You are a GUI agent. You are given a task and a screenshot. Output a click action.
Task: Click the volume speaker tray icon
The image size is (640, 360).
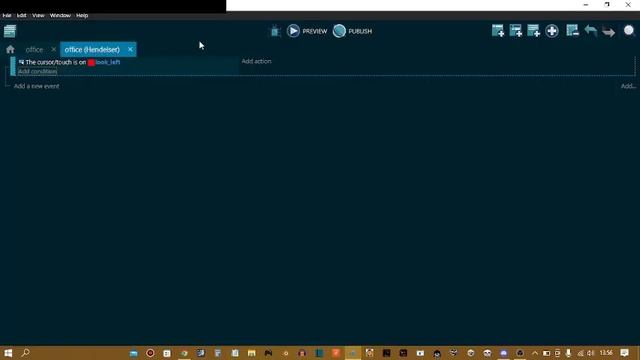tap(591, 353)
